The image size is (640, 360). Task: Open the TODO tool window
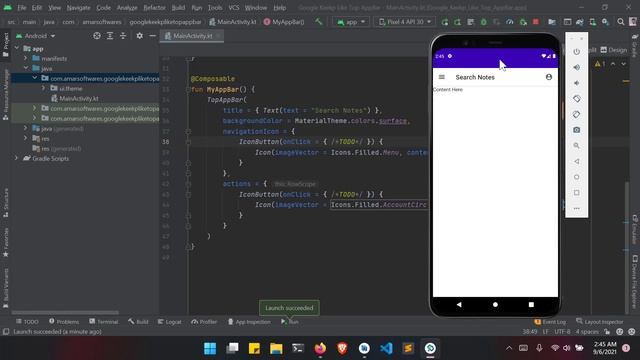[27, 322]
